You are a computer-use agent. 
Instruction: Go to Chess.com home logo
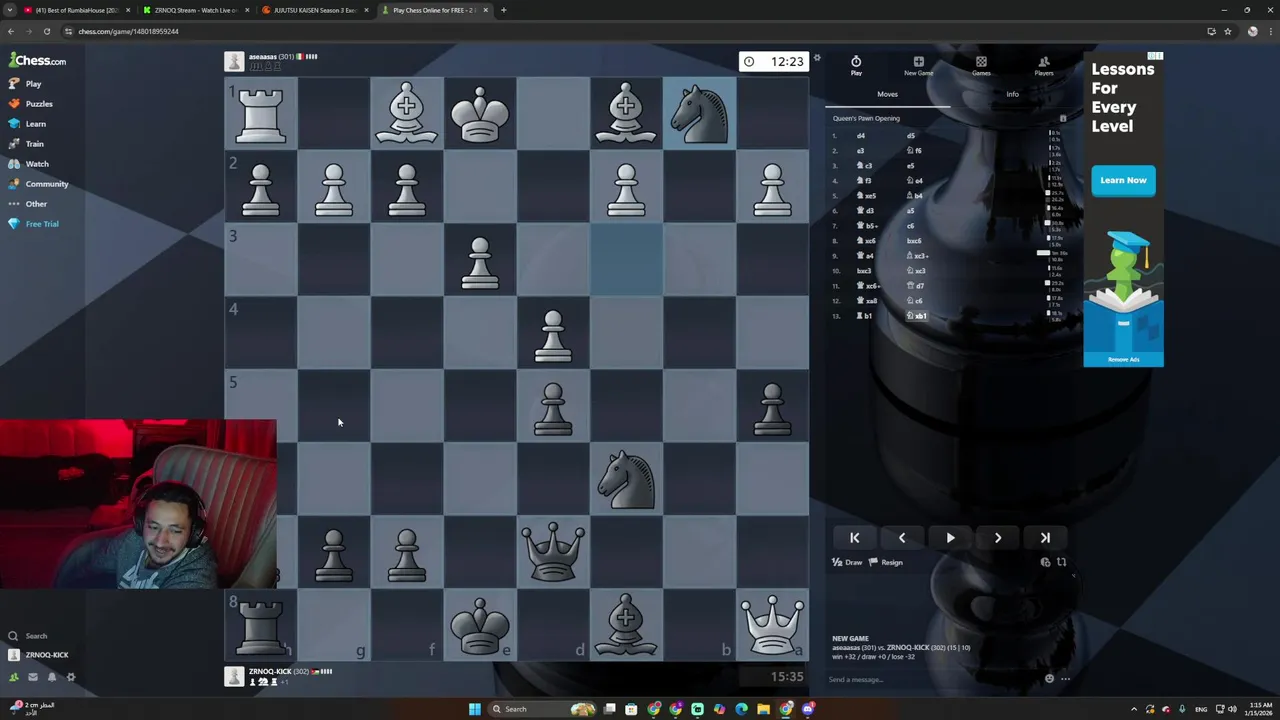[x=38, y=61]
